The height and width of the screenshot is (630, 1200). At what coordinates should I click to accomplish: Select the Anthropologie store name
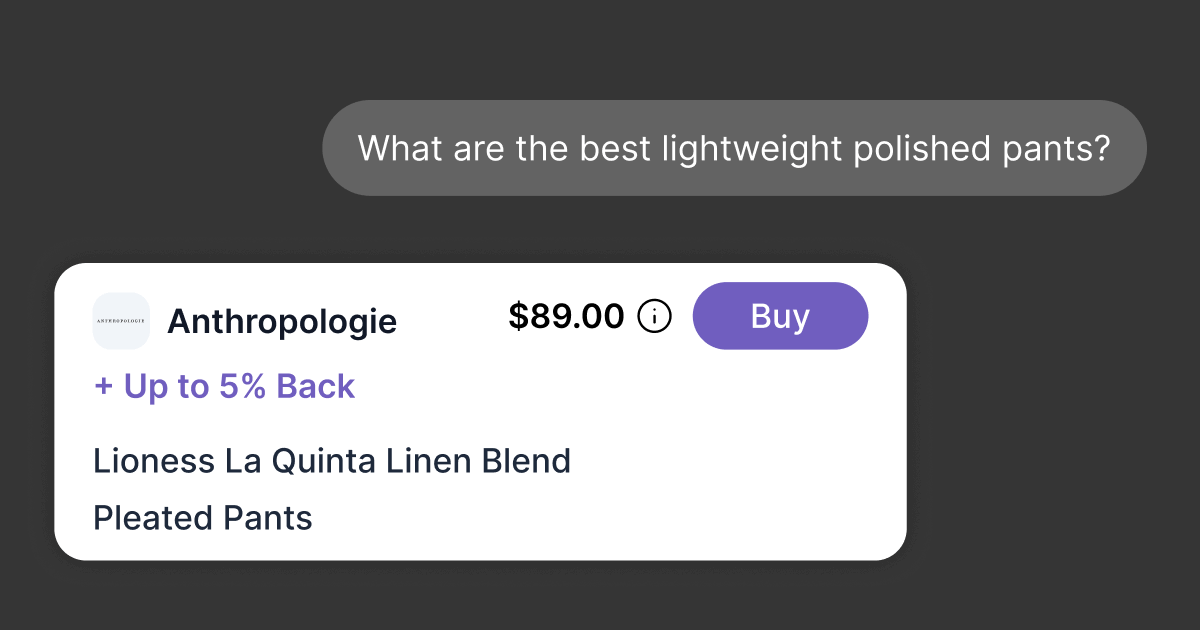pyautogui.click(x=282, y=322)
